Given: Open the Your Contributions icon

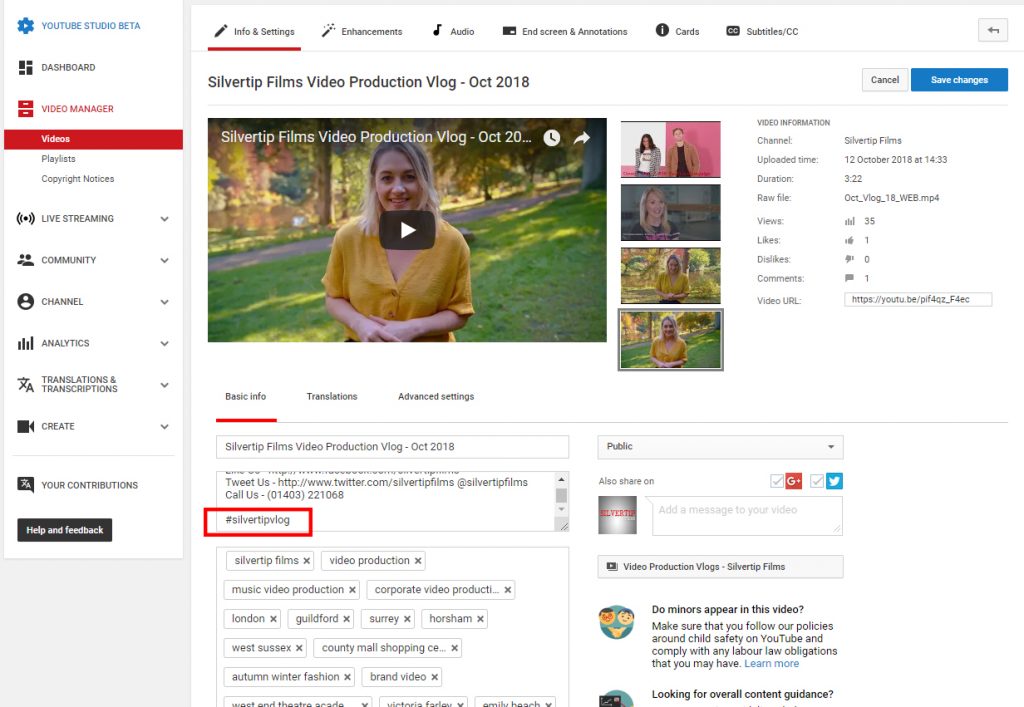Looking at the screenshot, I should (x=25, y=484).
